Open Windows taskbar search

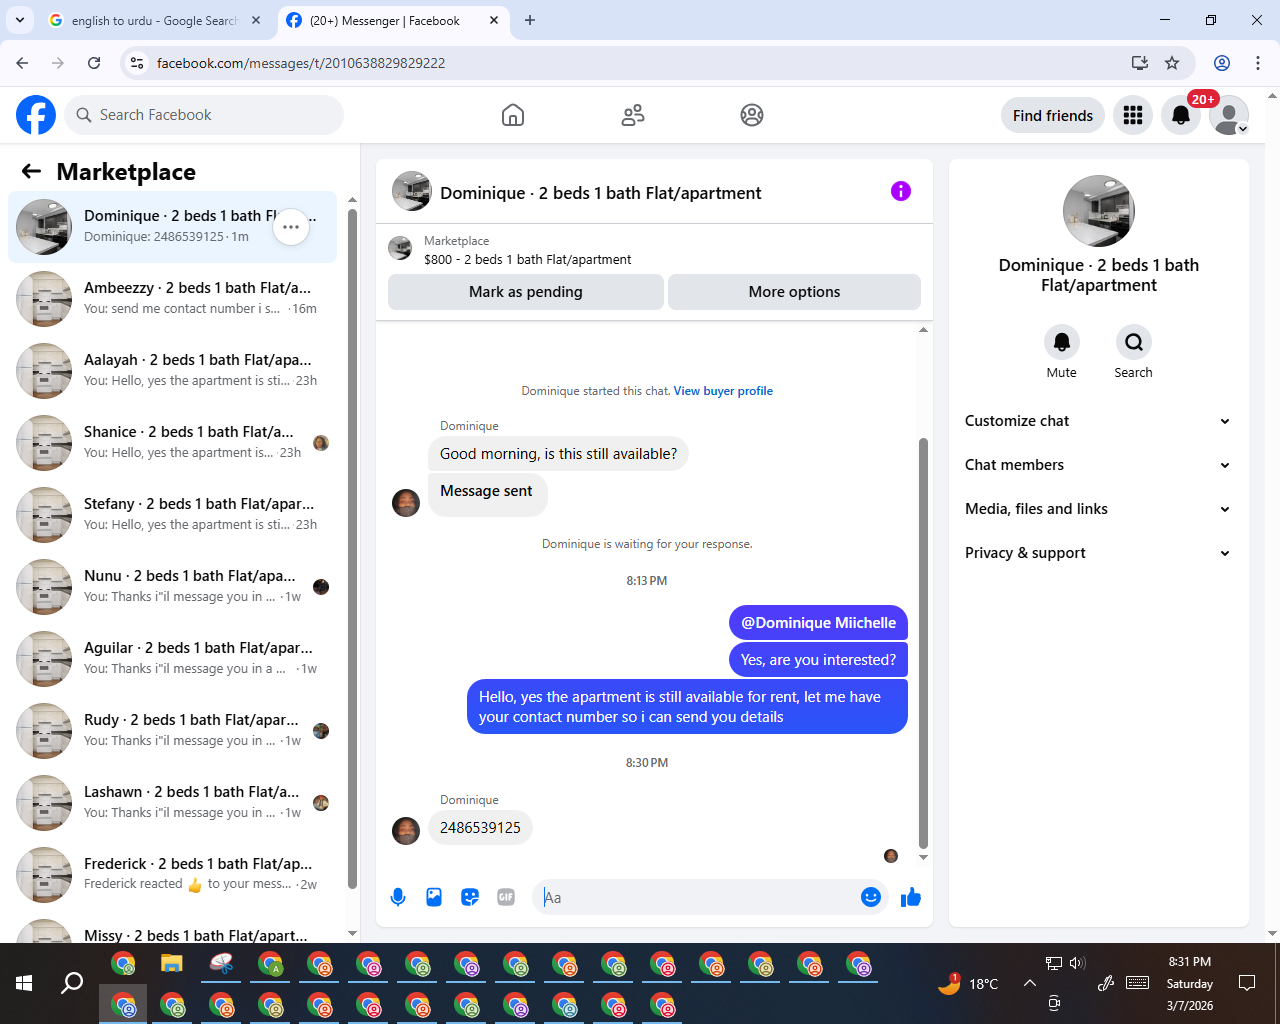point(72,983)
